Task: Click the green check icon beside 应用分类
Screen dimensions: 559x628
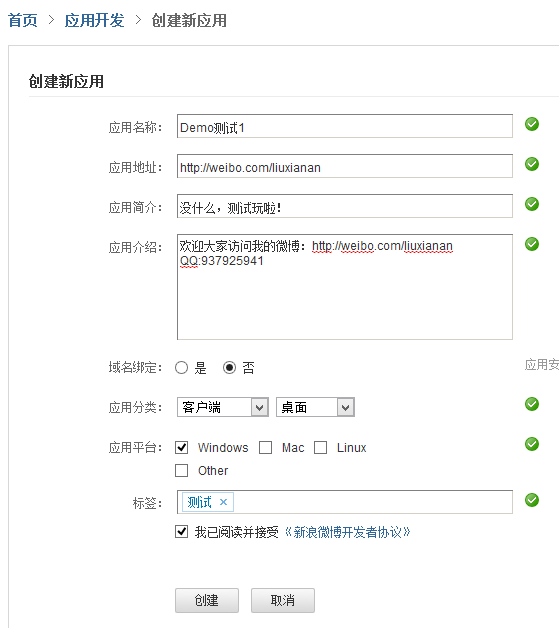Action: pos(532,404)
